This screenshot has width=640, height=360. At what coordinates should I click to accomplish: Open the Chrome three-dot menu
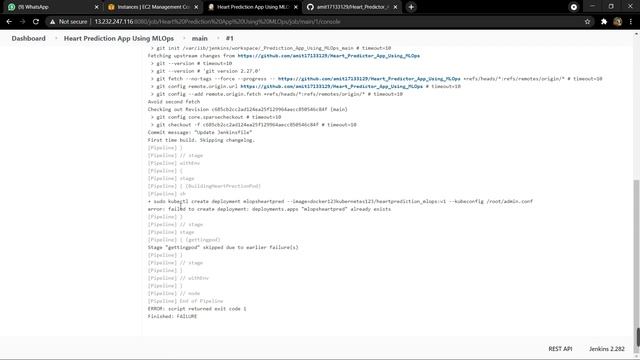tap(631, 22)
